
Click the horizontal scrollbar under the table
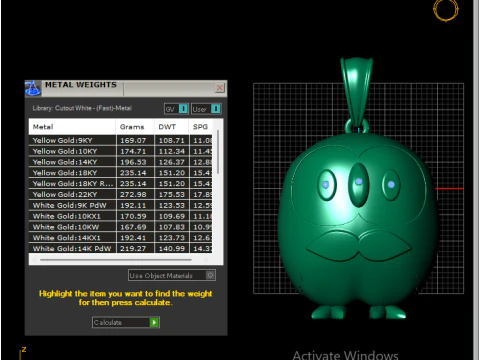[x=116, y=260]
